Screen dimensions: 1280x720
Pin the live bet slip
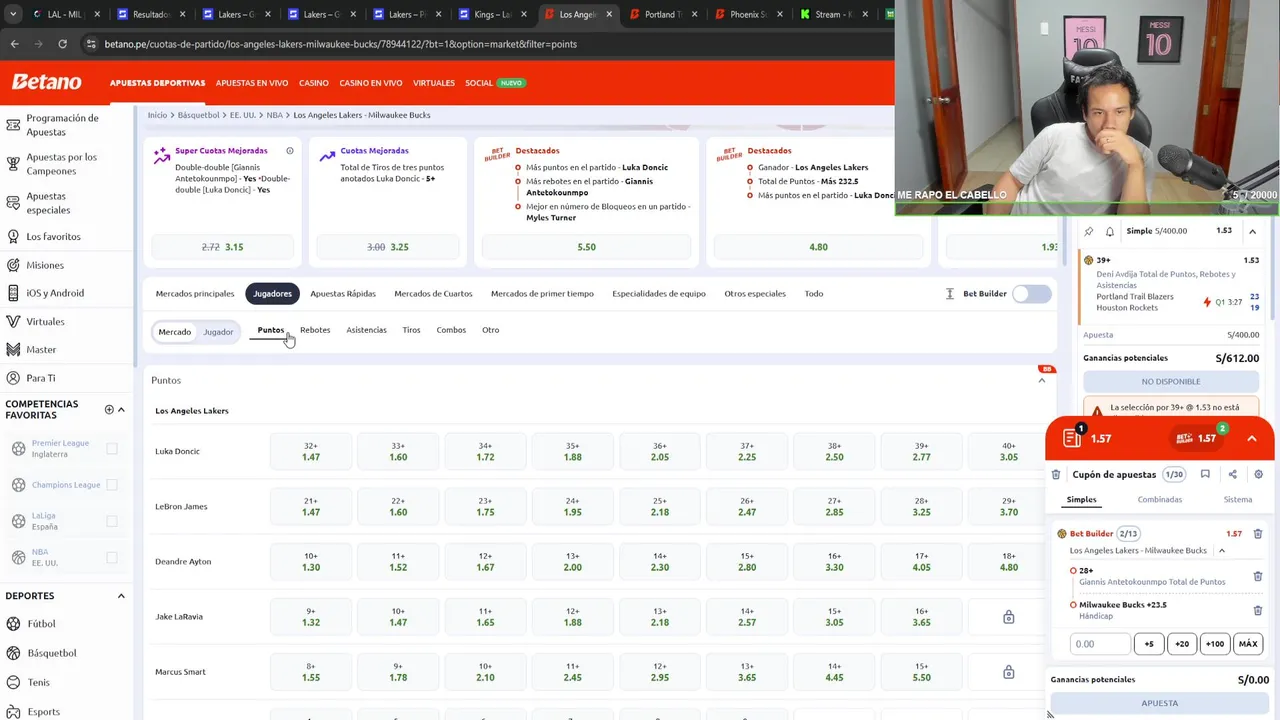click(1089, 231)
